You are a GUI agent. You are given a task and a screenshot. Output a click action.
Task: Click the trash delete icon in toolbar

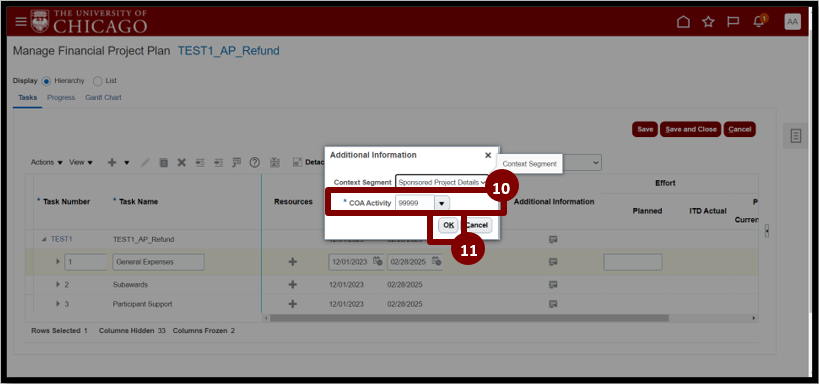click(163, 162)
